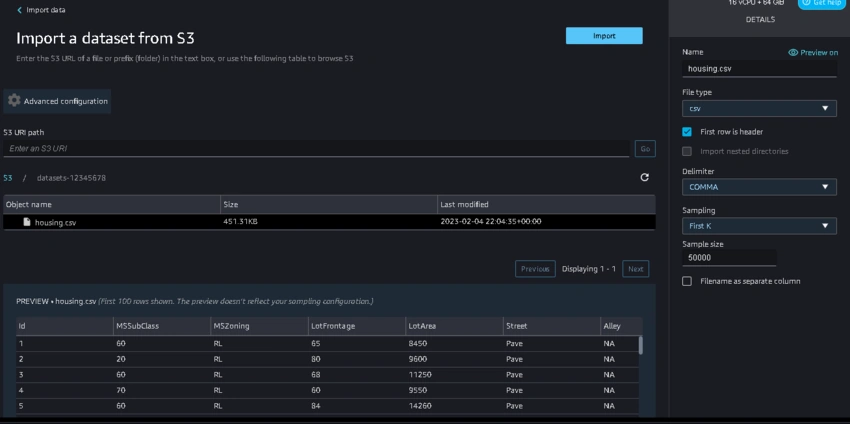Toggle Preview on eye icon
Screen dimensions: 850x424
793,53
